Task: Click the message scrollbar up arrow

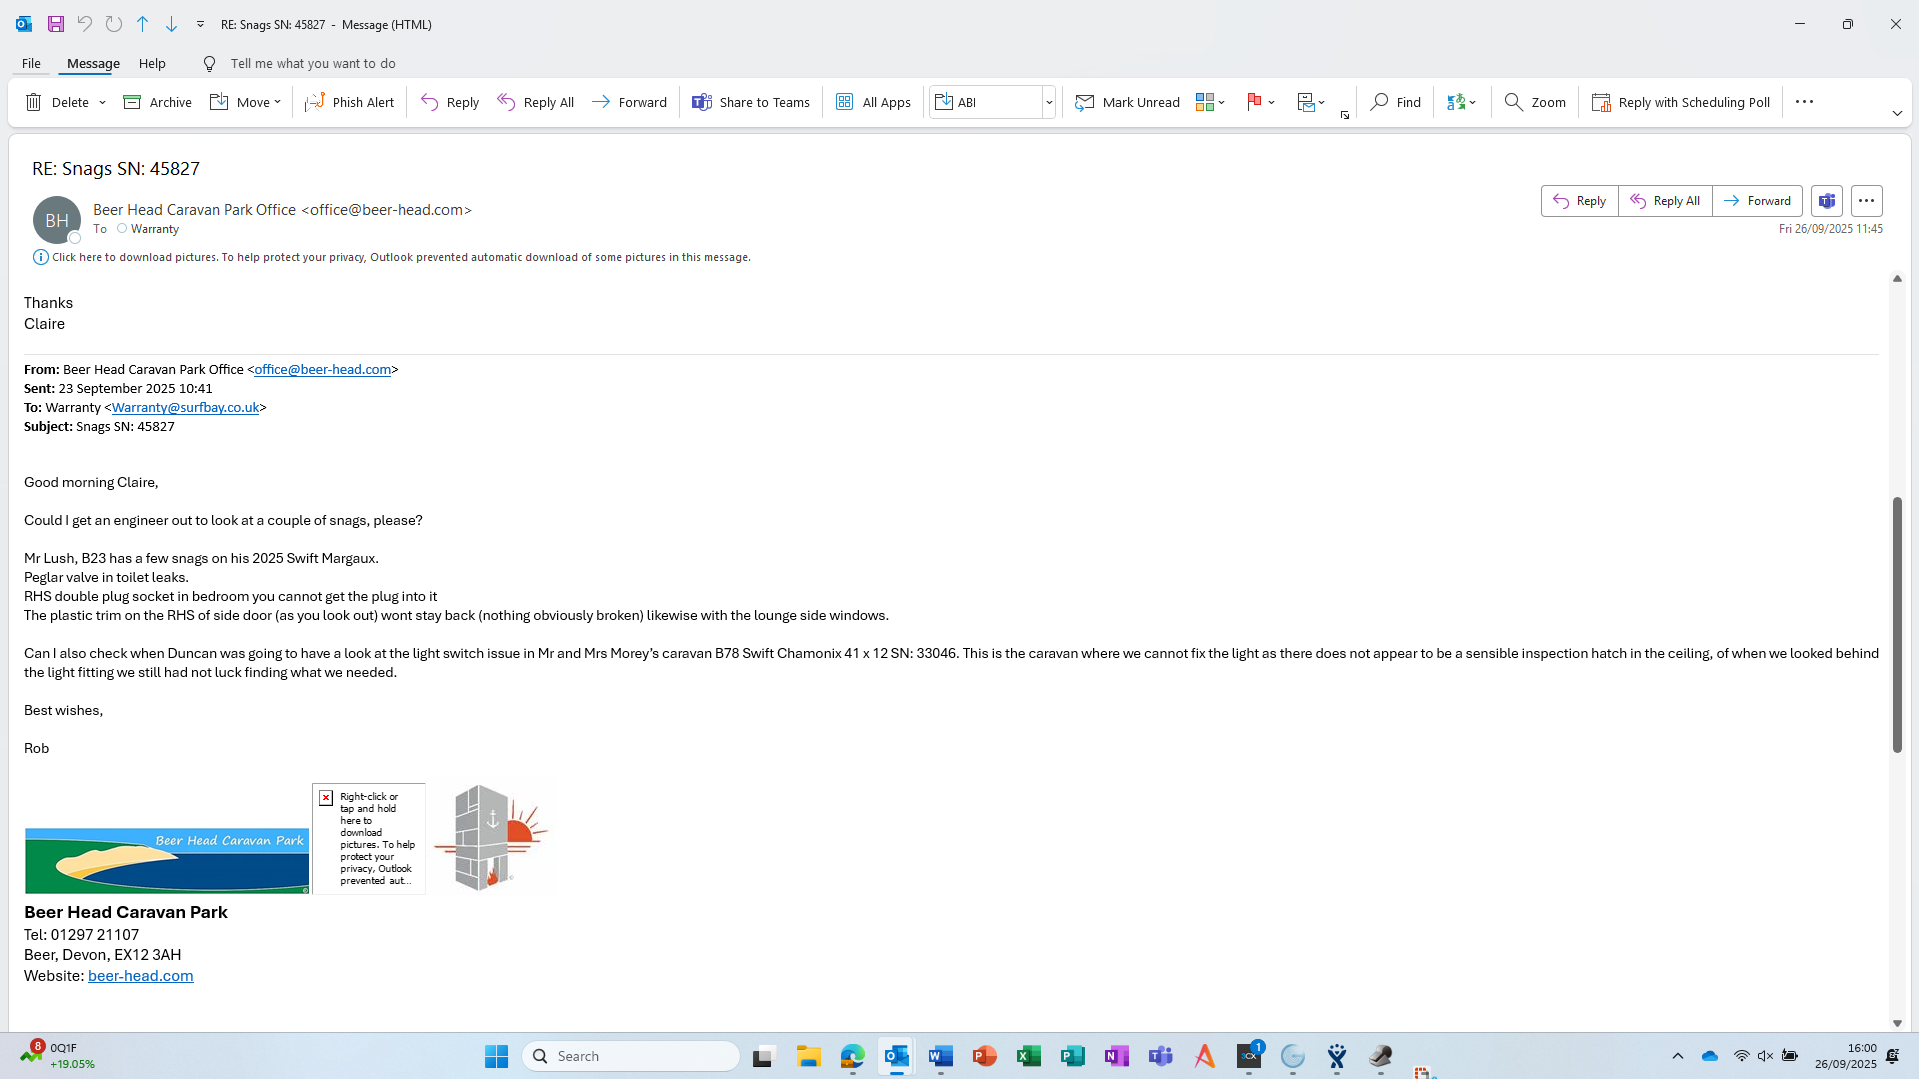Action: point(1897,279)
